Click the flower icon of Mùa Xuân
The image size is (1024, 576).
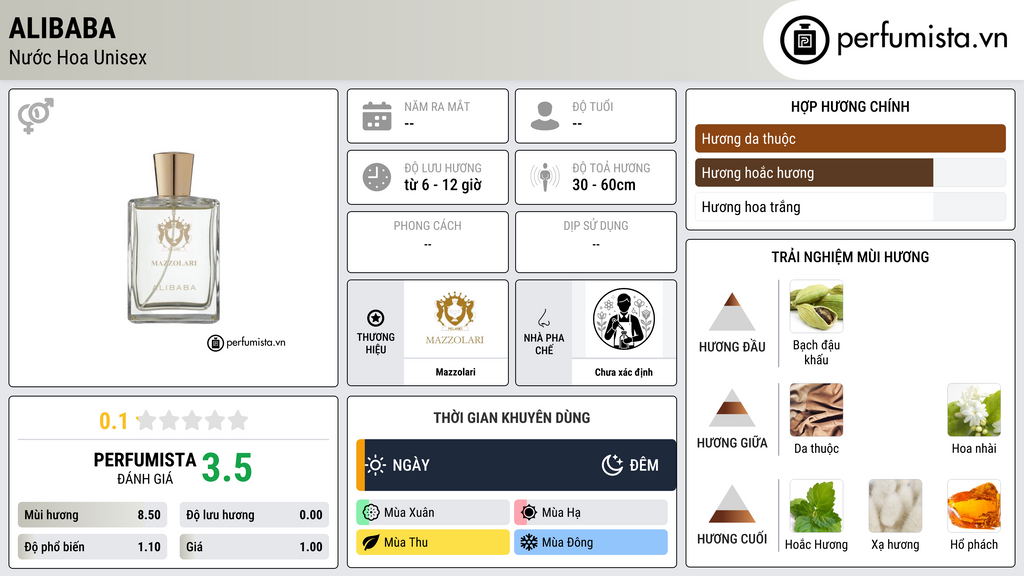click(x=371, y=512)
